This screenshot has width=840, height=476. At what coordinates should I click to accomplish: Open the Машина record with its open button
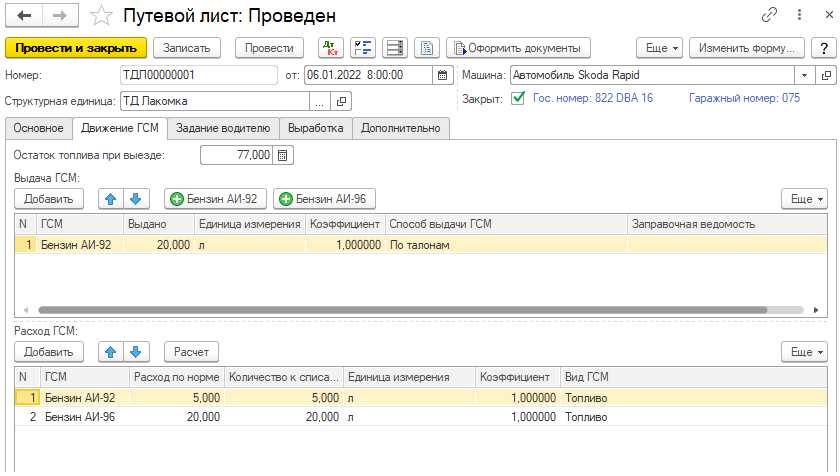[826, 75]
